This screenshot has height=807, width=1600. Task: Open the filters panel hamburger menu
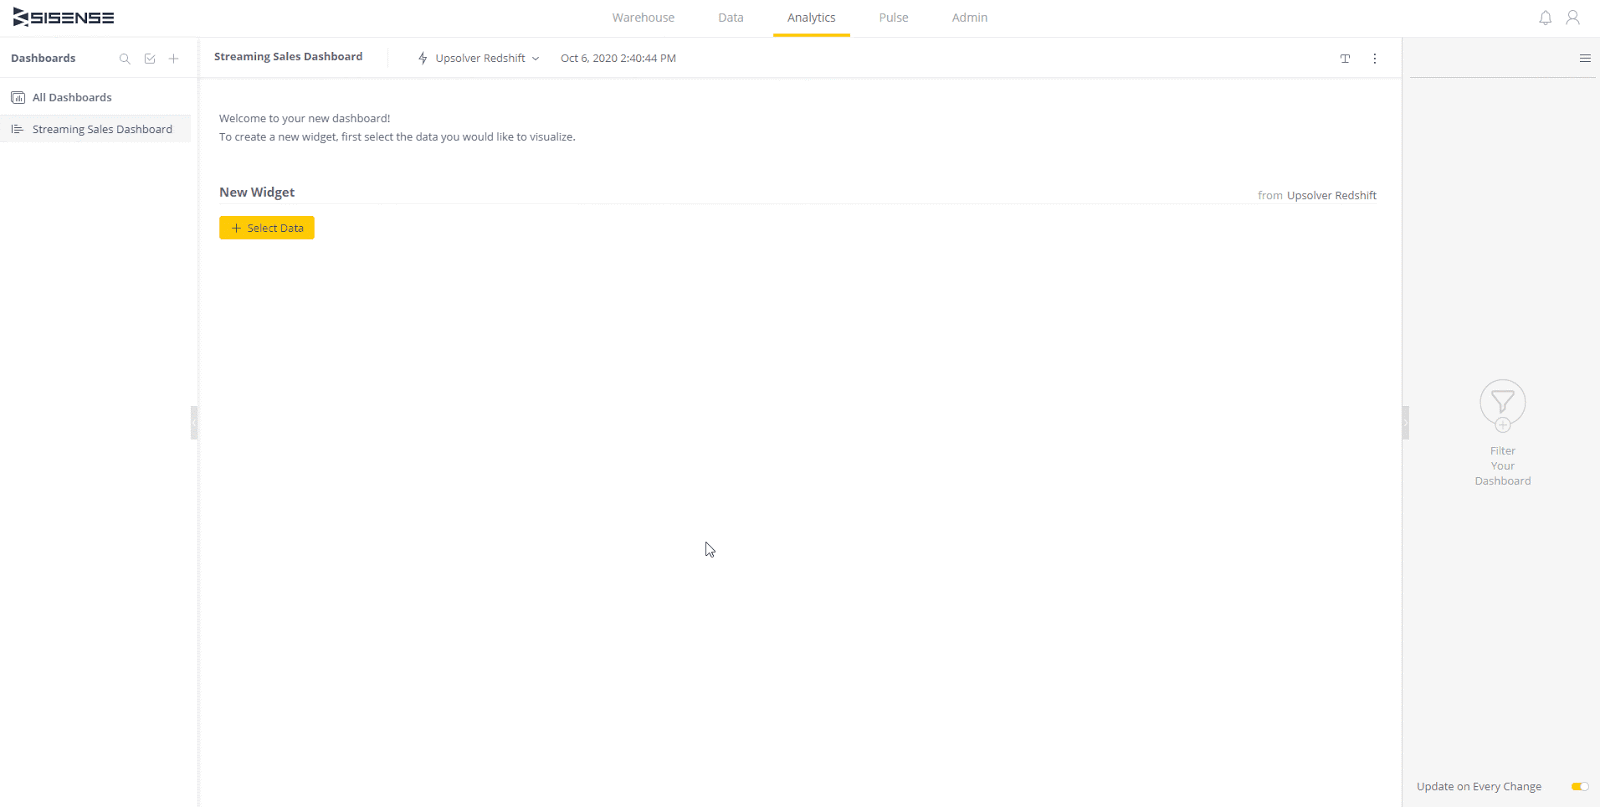click(1585, 58)
